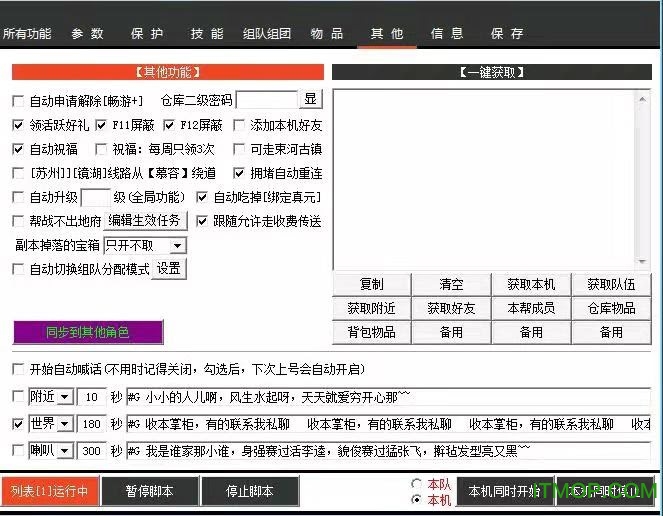
Task: Enable the 附近 shout row checkbox
Action: click(18, 397)
